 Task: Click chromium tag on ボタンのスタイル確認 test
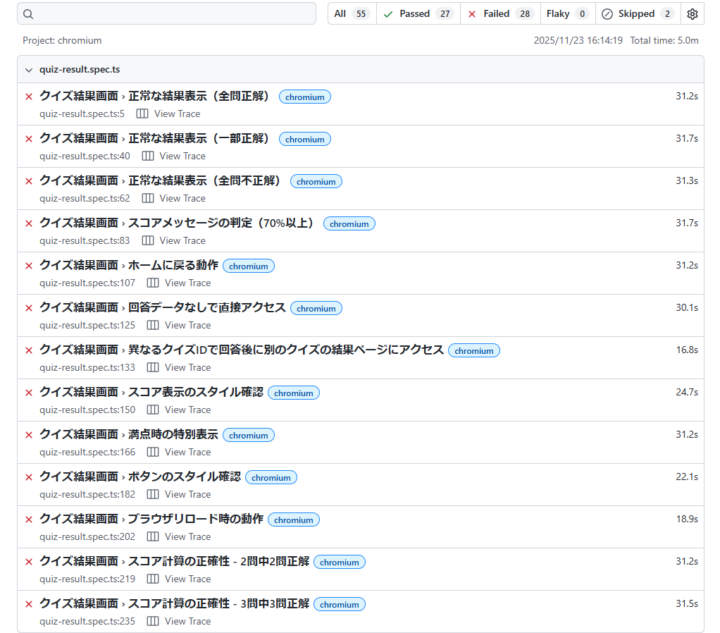coord(271,478)
